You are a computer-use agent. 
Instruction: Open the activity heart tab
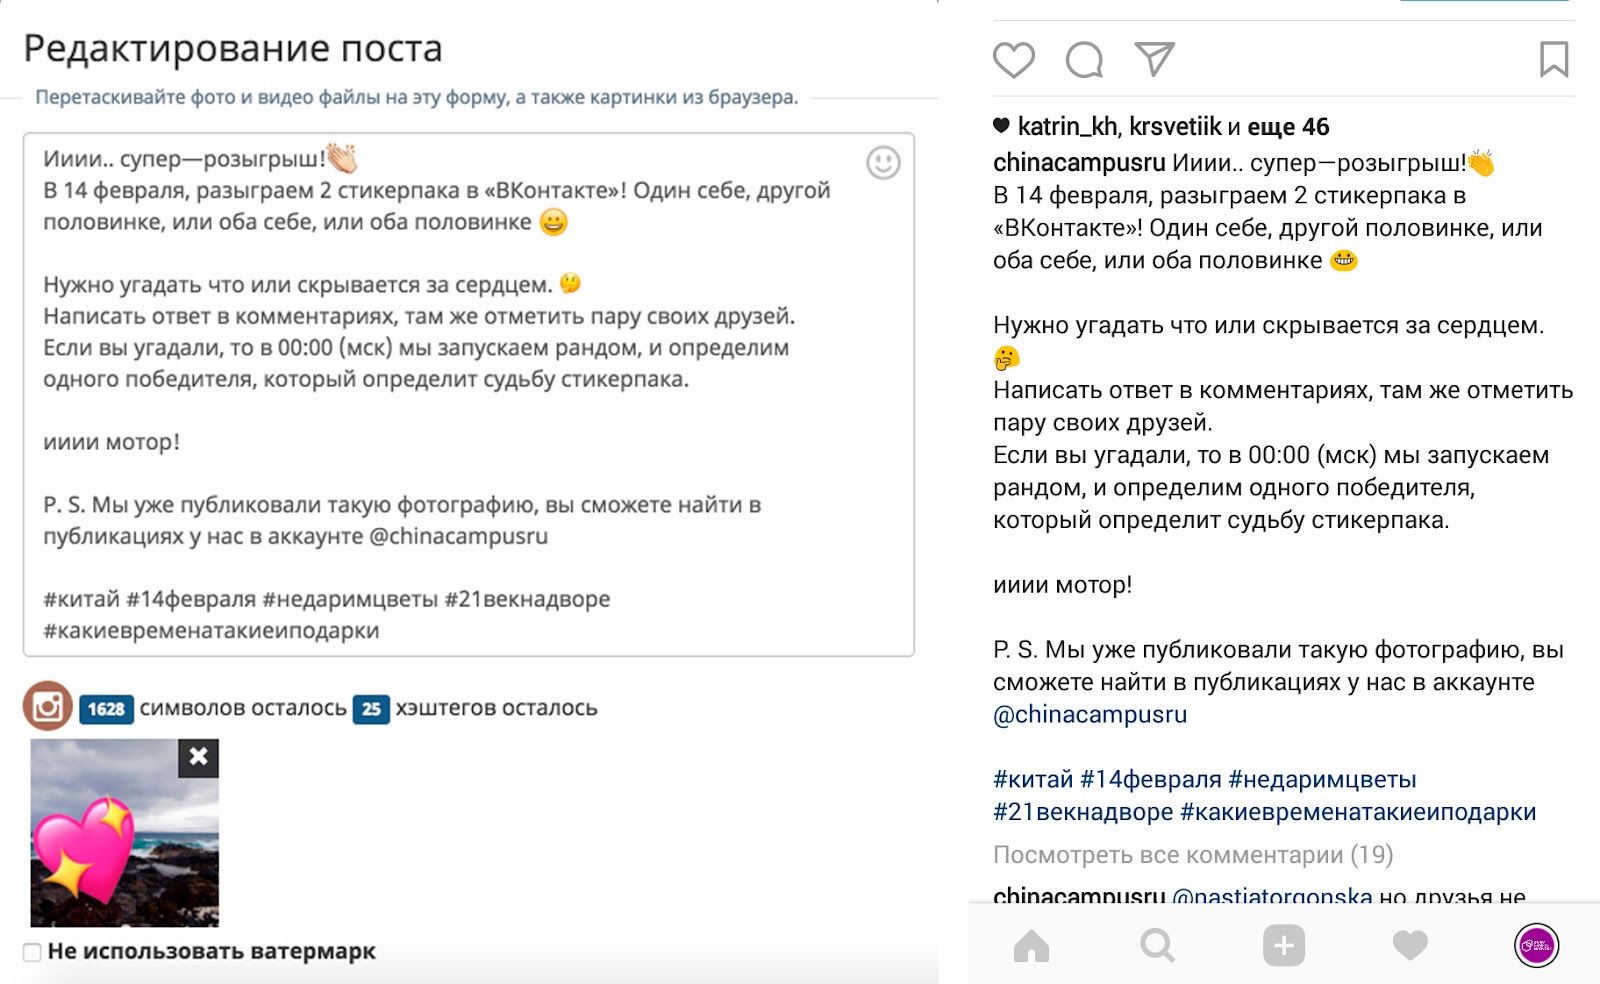1410,945
